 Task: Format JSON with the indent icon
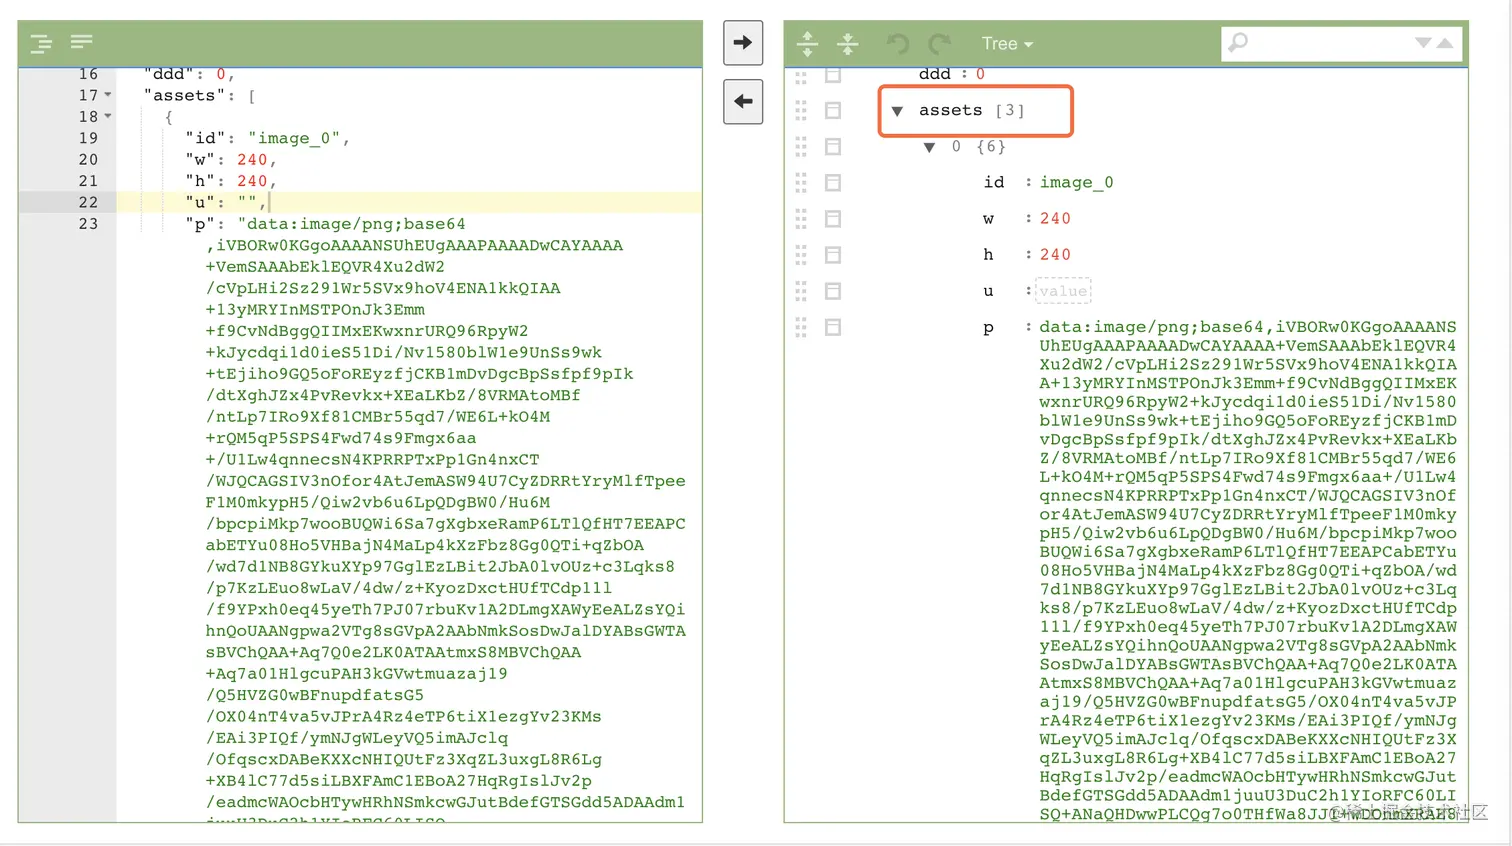coord(41,43)
